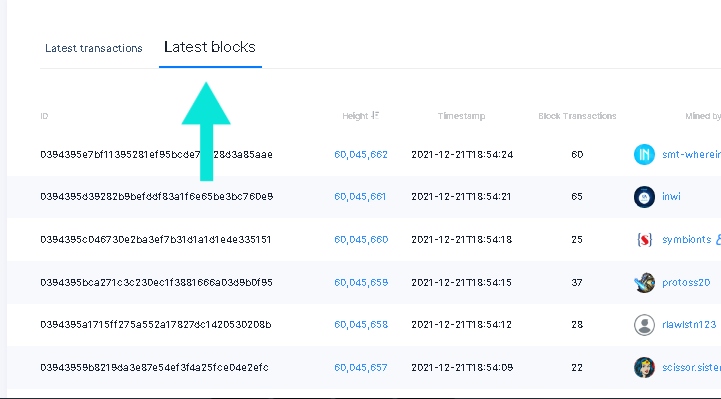Click timestamp 2021-12-21T18:54:12
This screenshot has height=399, width=721.
point(461,324)
